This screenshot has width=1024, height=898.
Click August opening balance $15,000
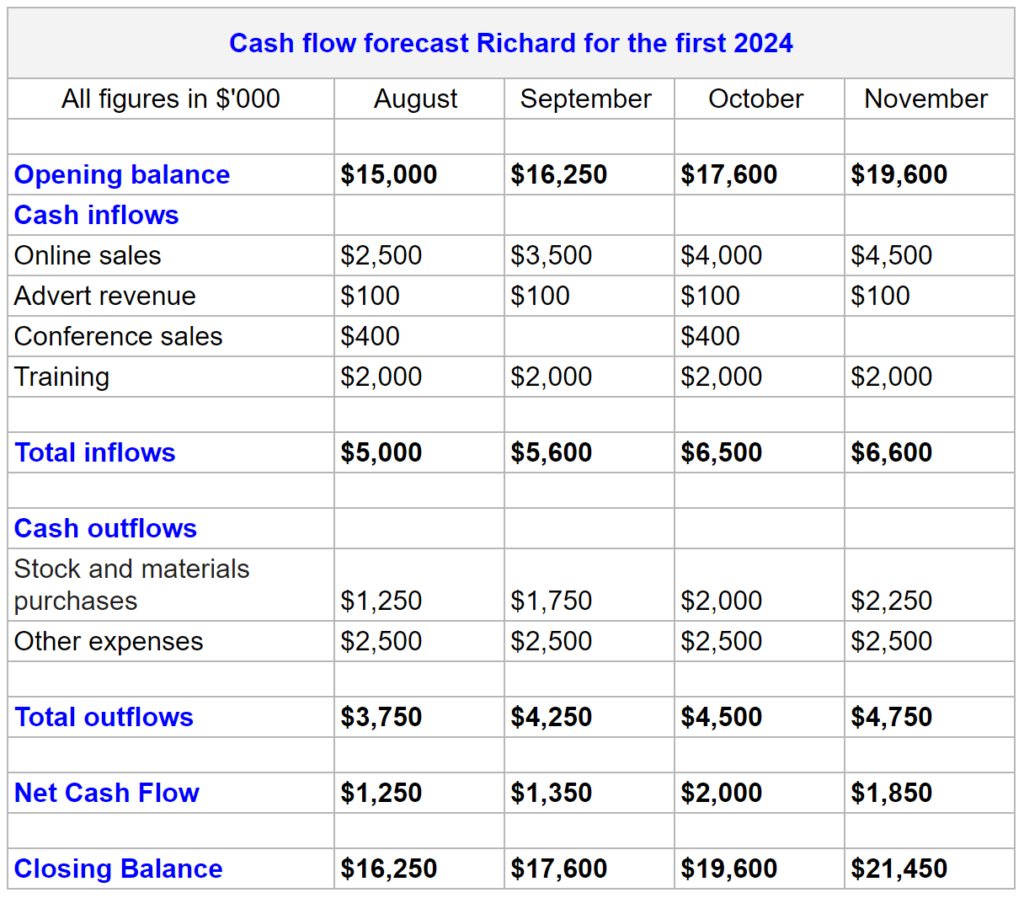tap(389, 174)
